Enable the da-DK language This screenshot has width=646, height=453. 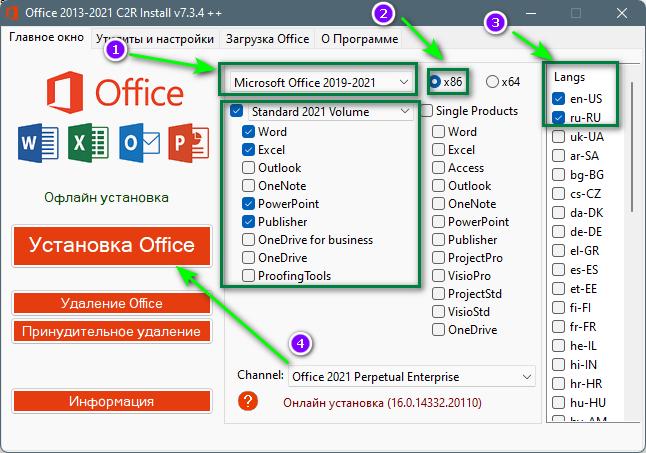tap(558, 212)
